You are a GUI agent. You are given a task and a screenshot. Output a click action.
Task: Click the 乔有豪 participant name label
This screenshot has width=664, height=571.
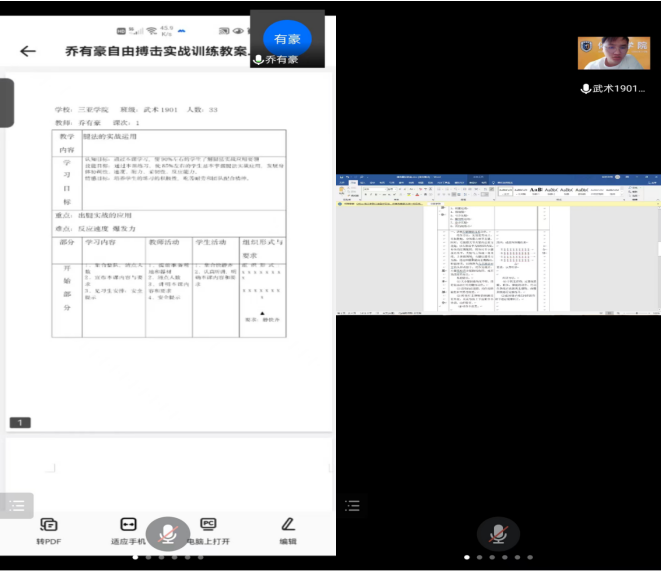coord(282,60)
